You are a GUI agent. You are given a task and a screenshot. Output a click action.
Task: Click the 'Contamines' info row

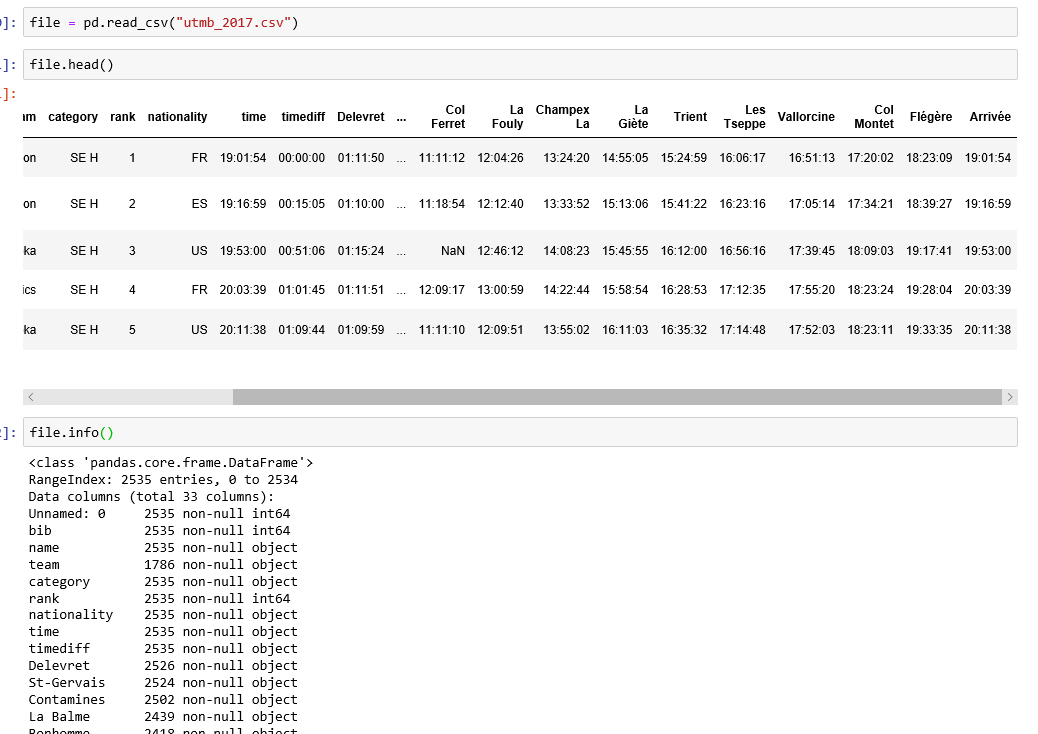[x=163, y=700]
